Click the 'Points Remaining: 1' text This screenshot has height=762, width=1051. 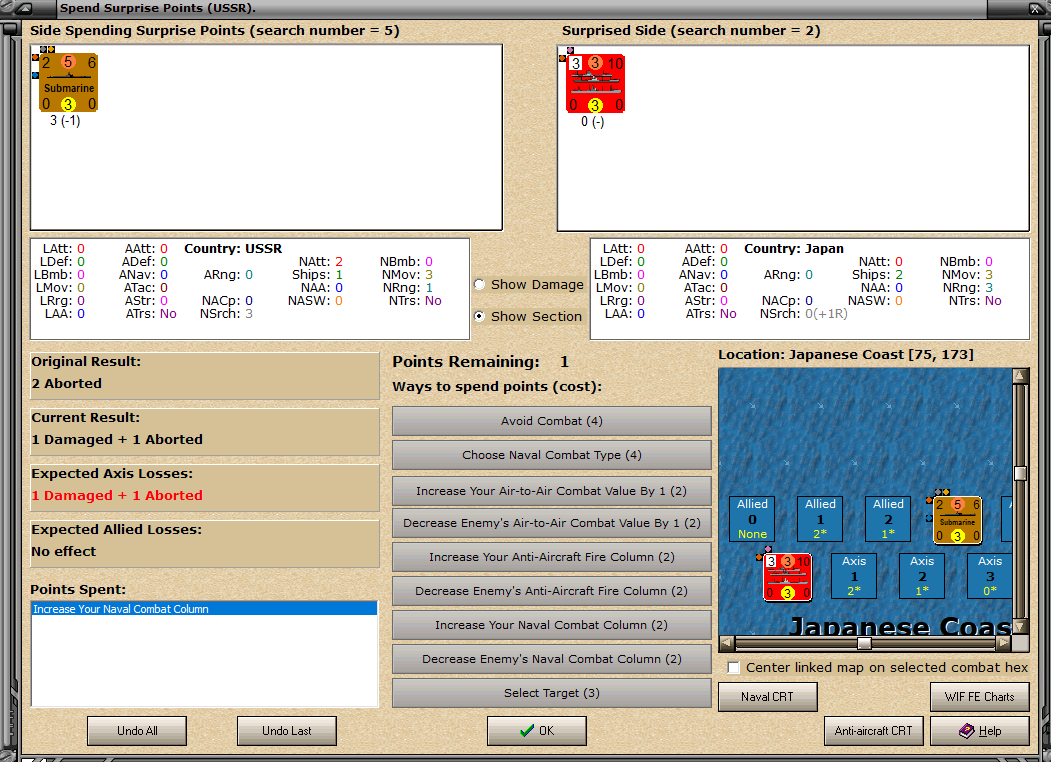(481, 362)
